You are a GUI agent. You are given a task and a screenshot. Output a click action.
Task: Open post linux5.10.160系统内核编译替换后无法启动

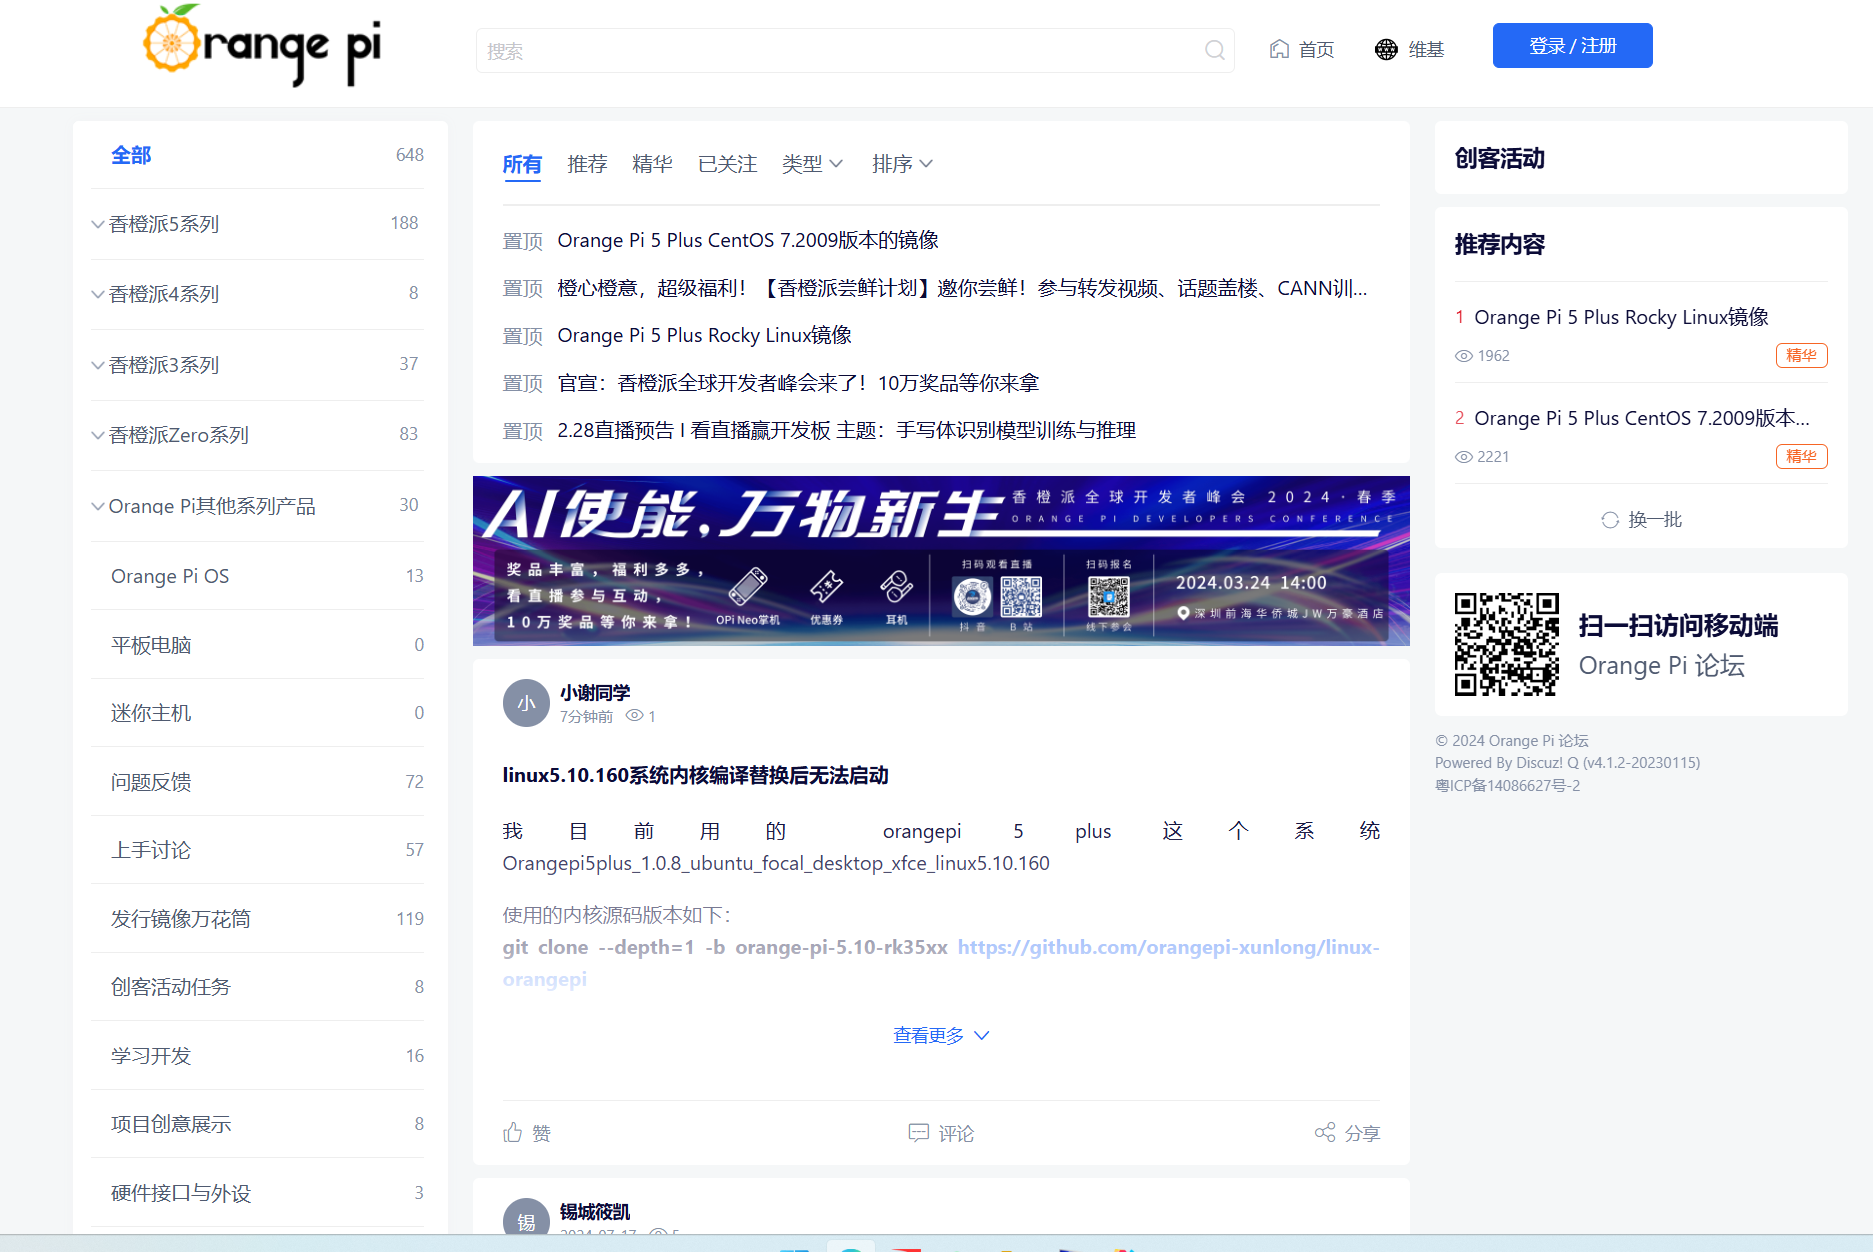tap(695, 775)
